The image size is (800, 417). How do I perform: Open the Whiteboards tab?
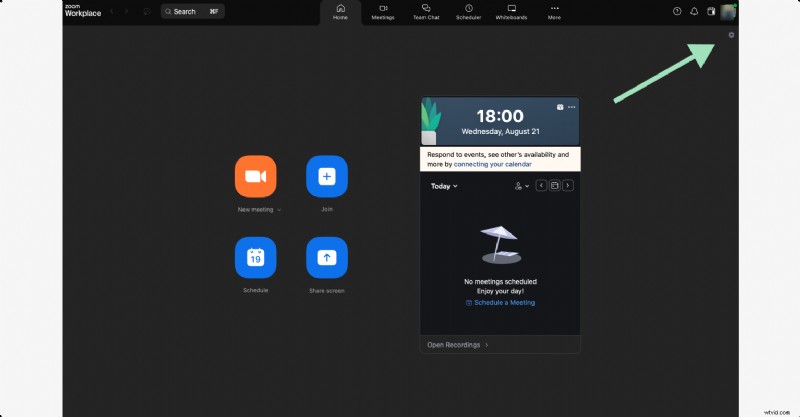tap(511, 12)
